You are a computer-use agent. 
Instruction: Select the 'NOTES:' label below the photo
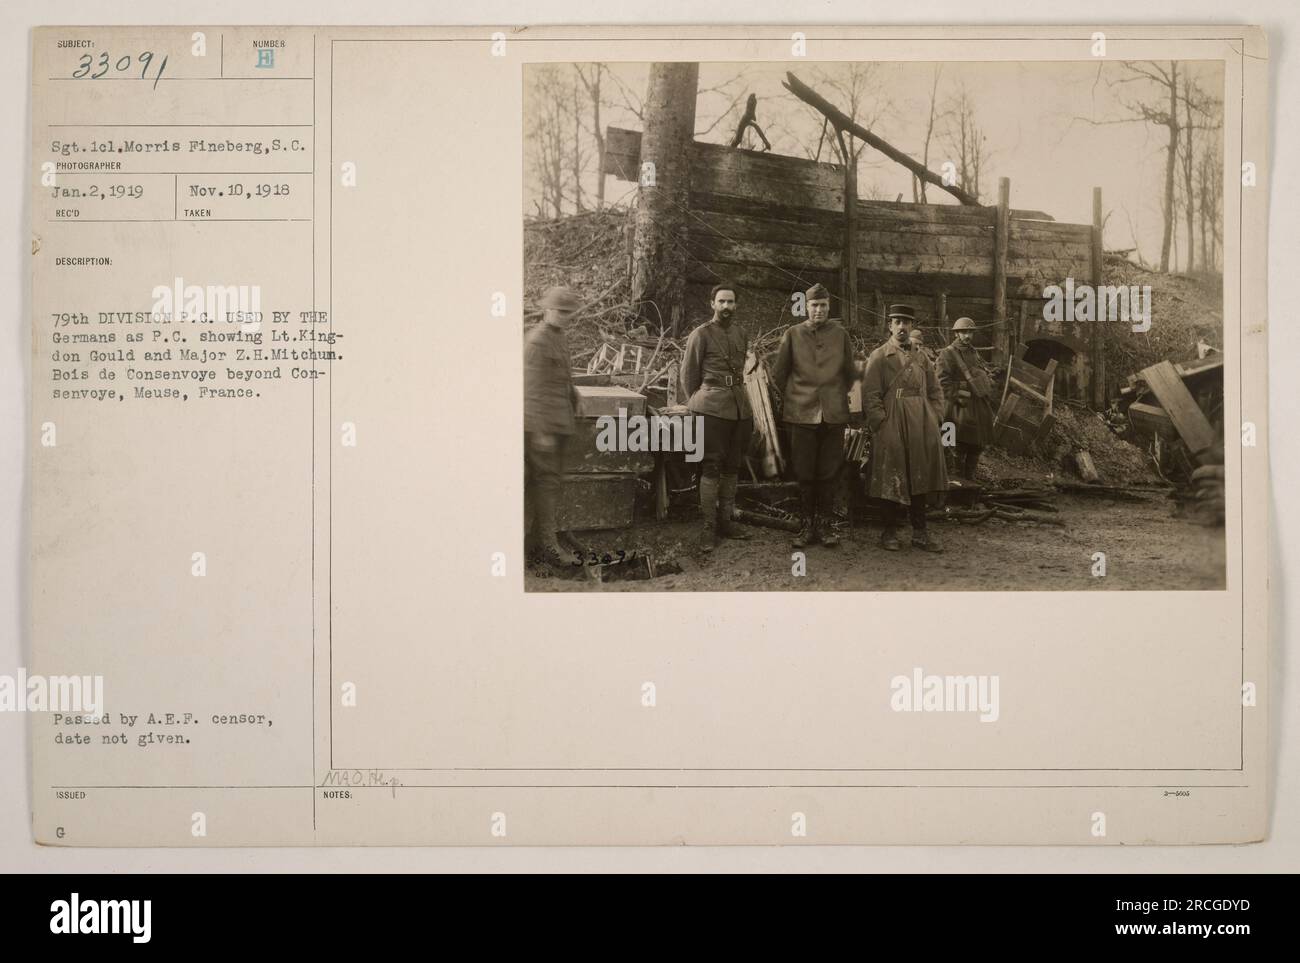(x=340, y=795)
